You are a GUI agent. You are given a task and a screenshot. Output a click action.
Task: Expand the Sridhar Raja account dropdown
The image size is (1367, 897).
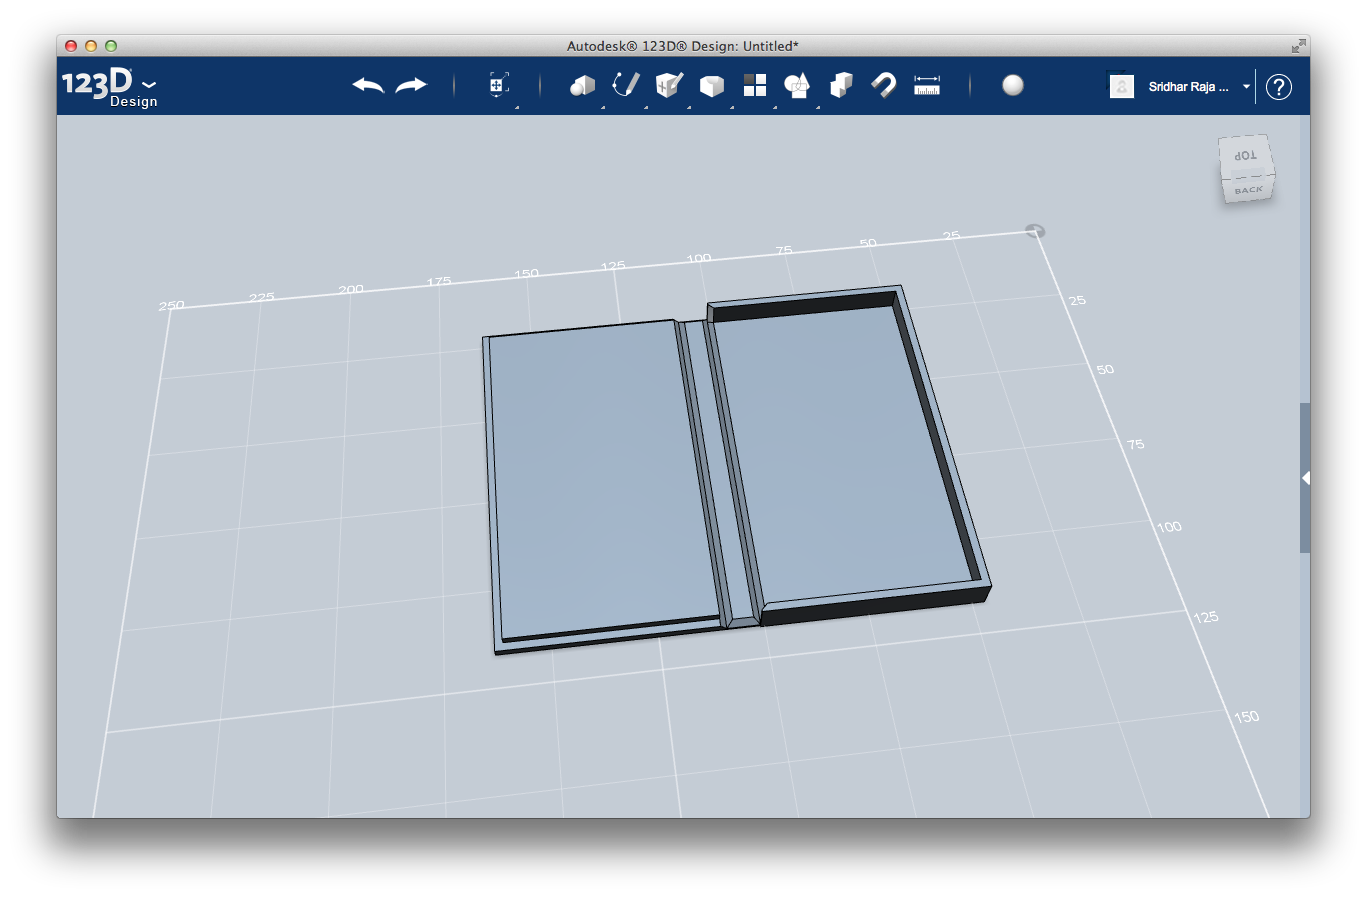1246,87
